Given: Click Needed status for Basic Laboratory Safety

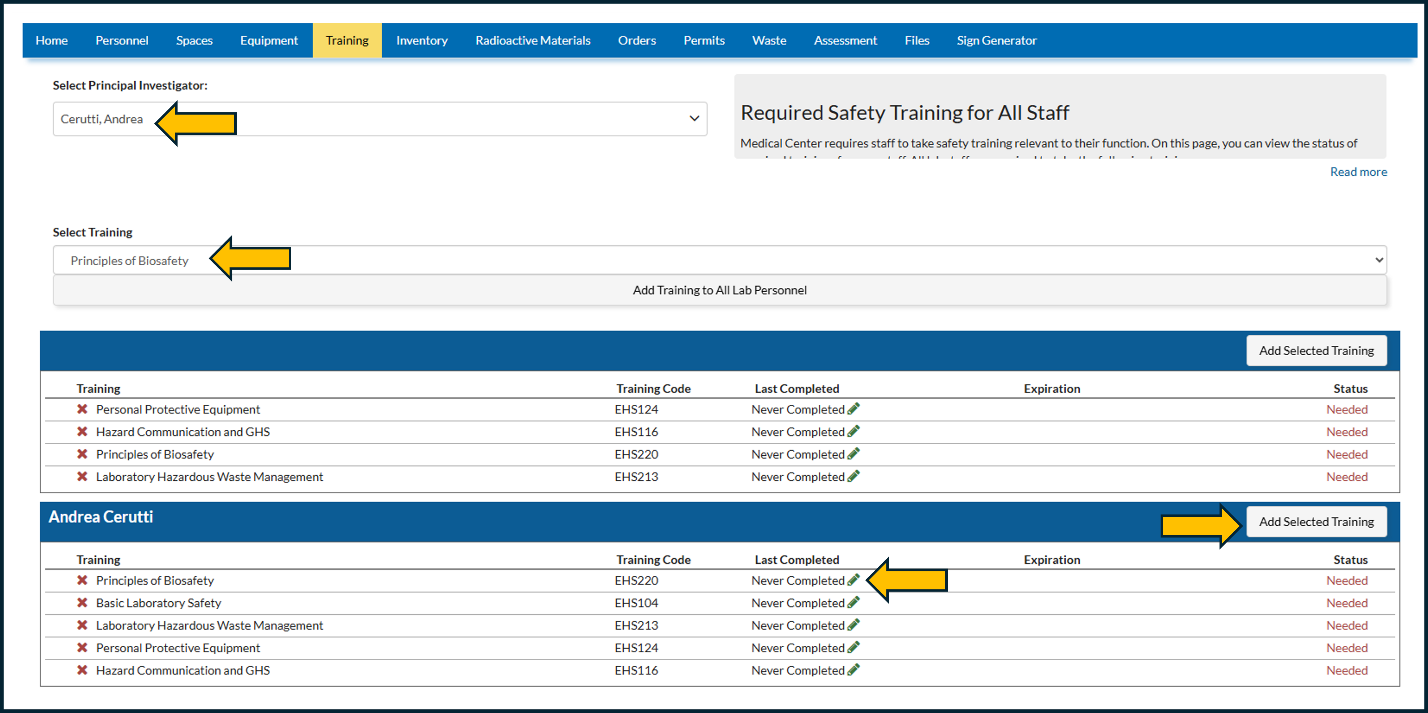Looking at the screenshot, I should pos(1347,603).
